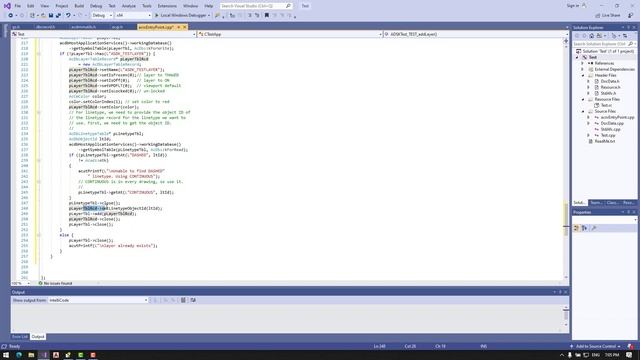Open the Edit menu
The image size is (640, 360).
(x=31, y=6)
